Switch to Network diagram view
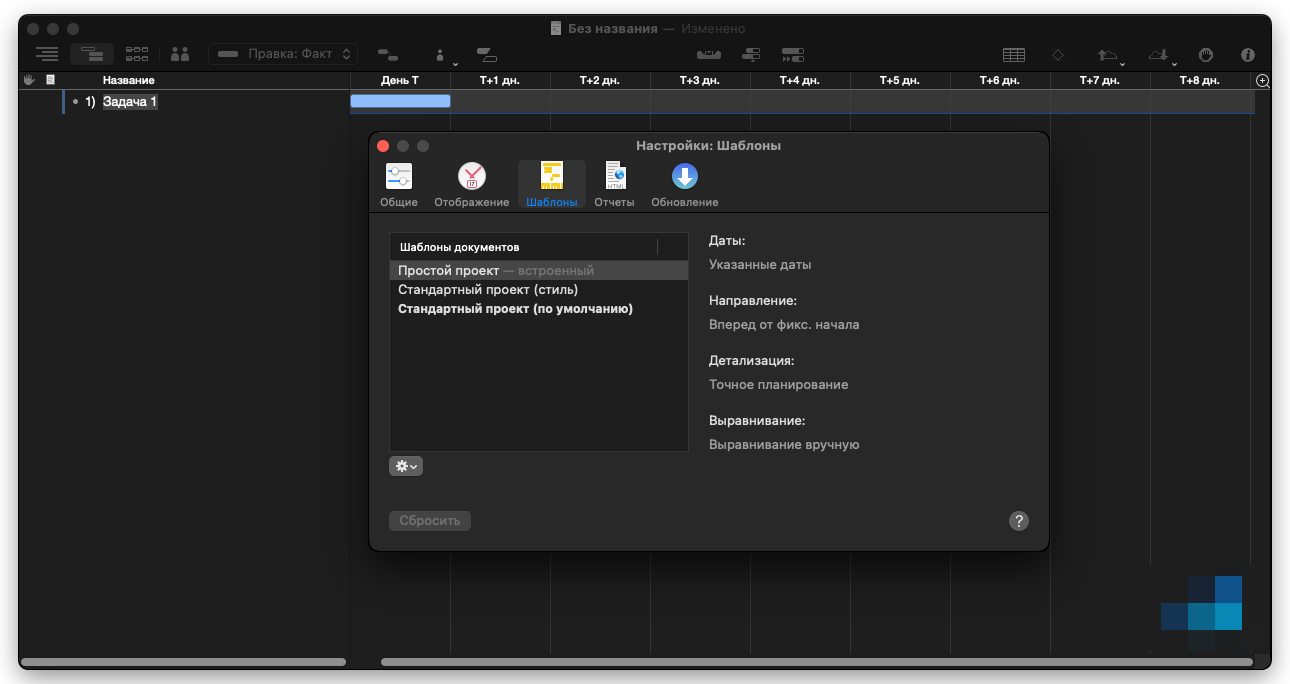 tap(137, 55)
